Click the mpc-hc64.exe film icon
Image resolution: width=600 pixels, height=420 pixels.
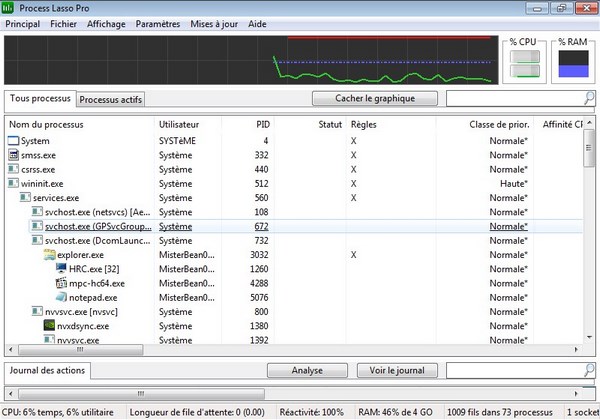tap(61, 283)
